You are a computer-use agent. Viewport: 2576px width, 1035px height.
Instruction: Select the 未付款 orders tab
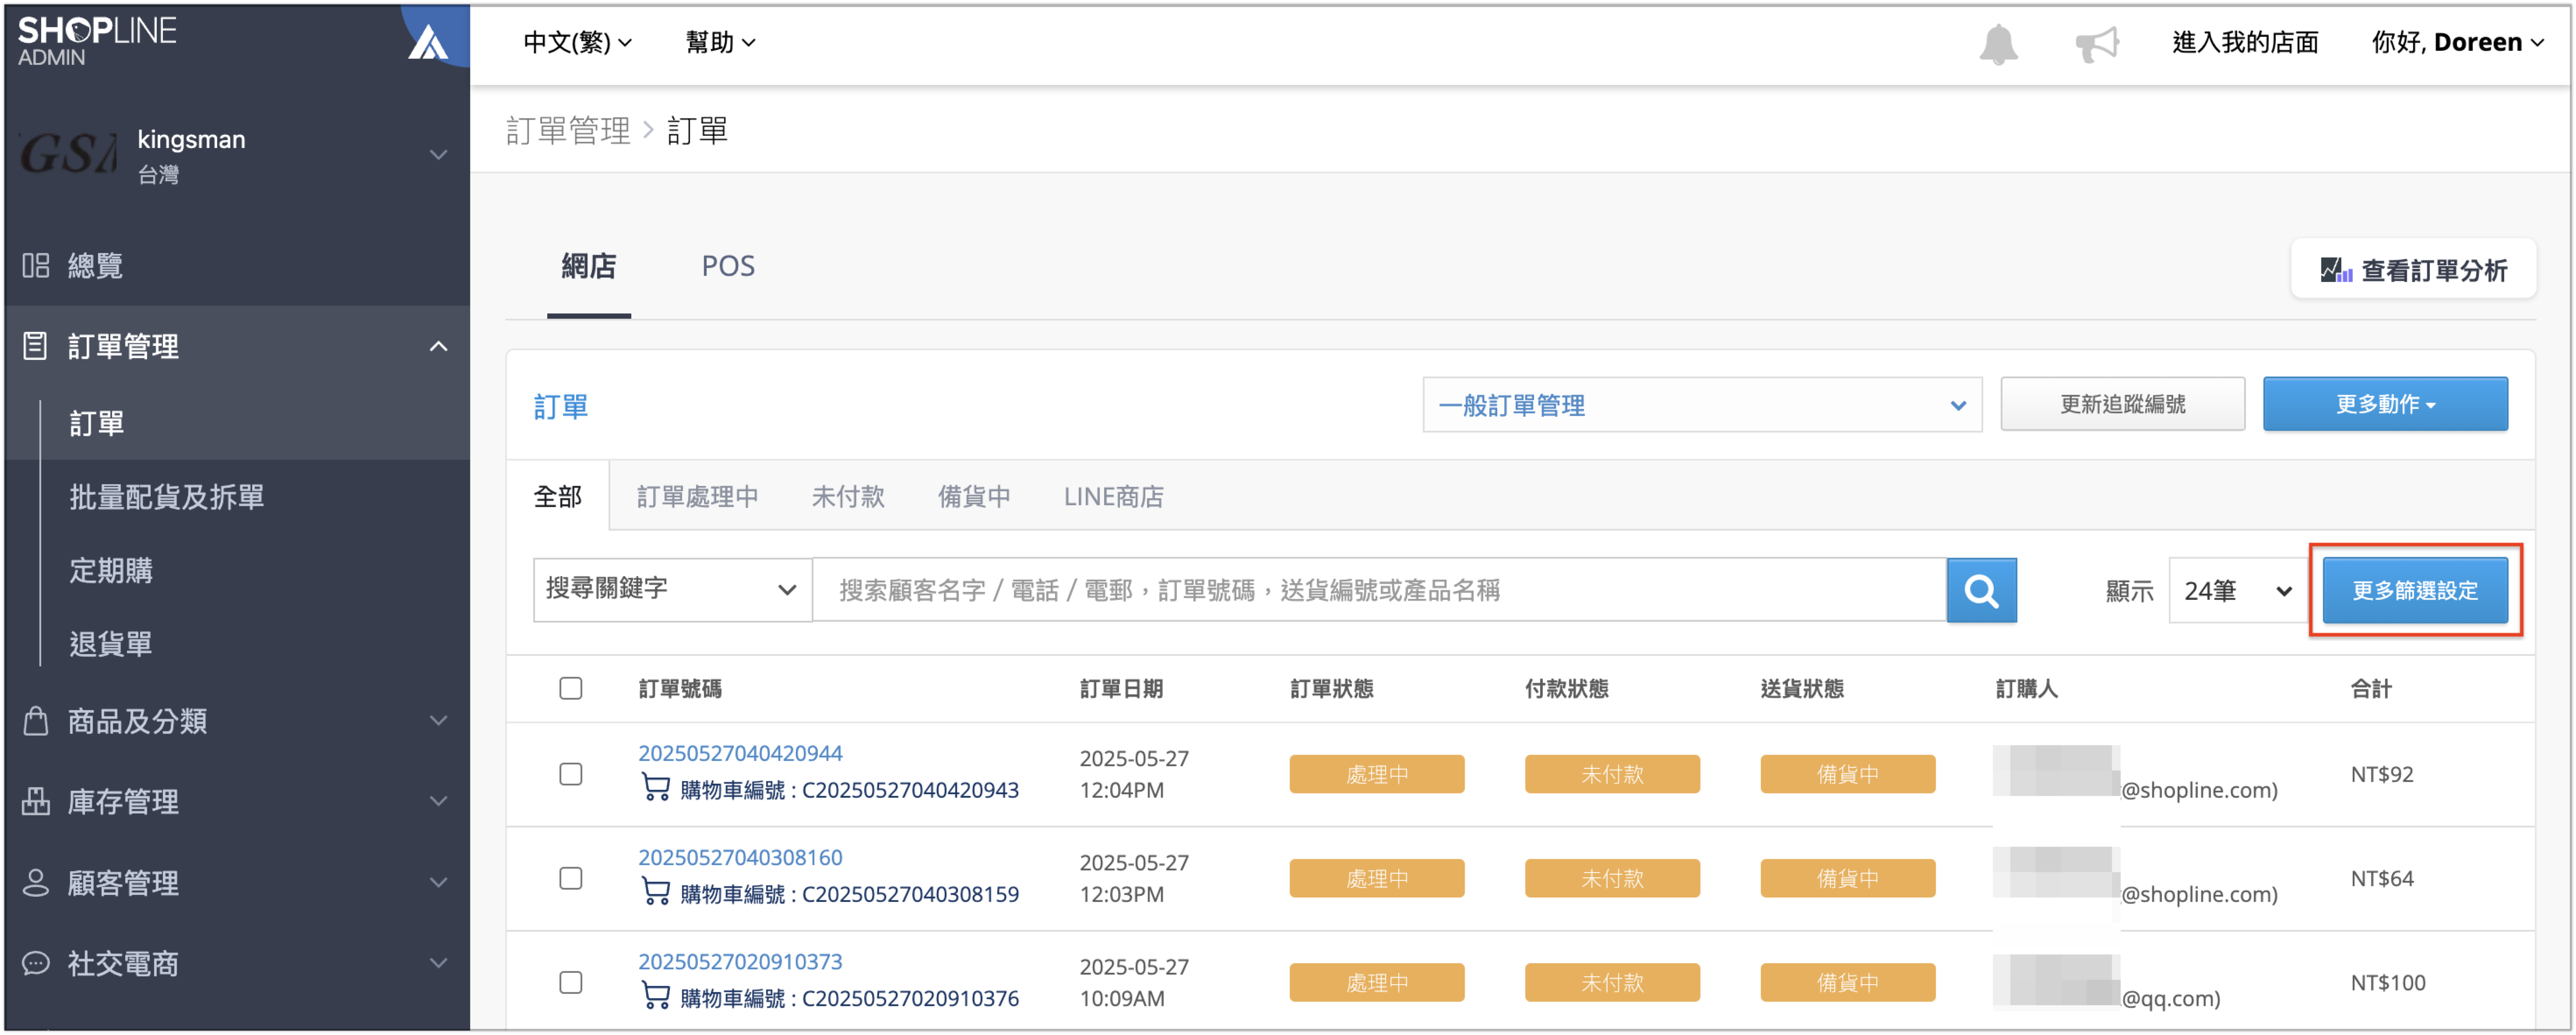click(847, 496)
